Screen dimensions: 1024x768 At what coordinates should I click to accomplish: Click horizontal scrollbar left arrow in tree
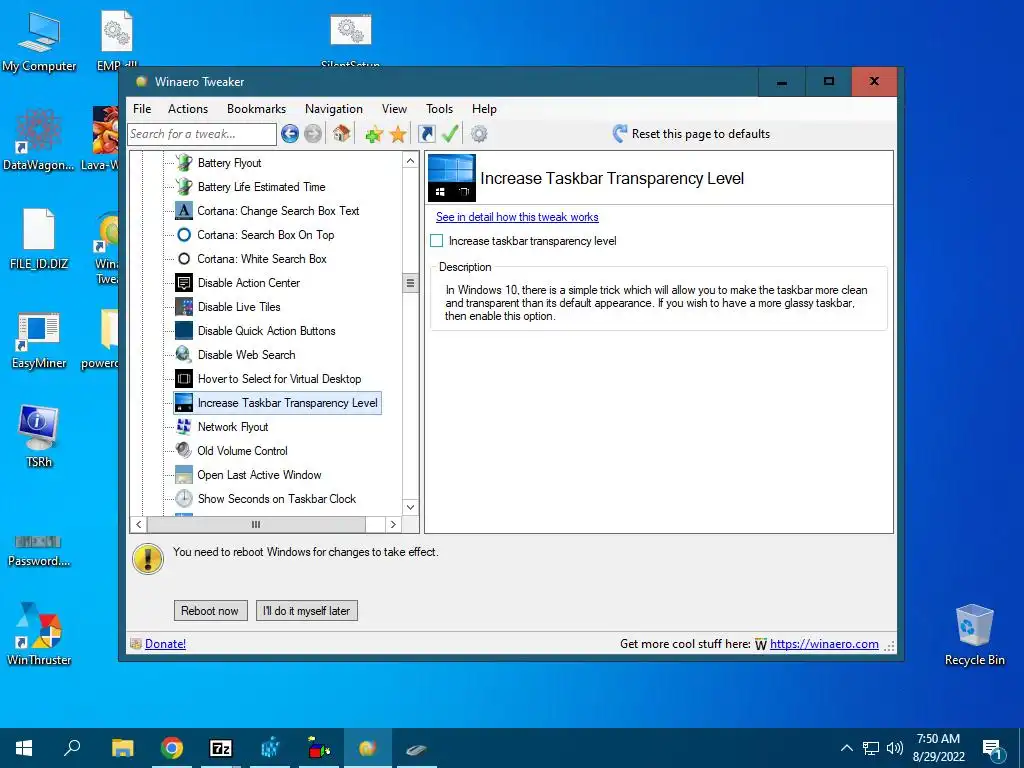pos(138,524)
